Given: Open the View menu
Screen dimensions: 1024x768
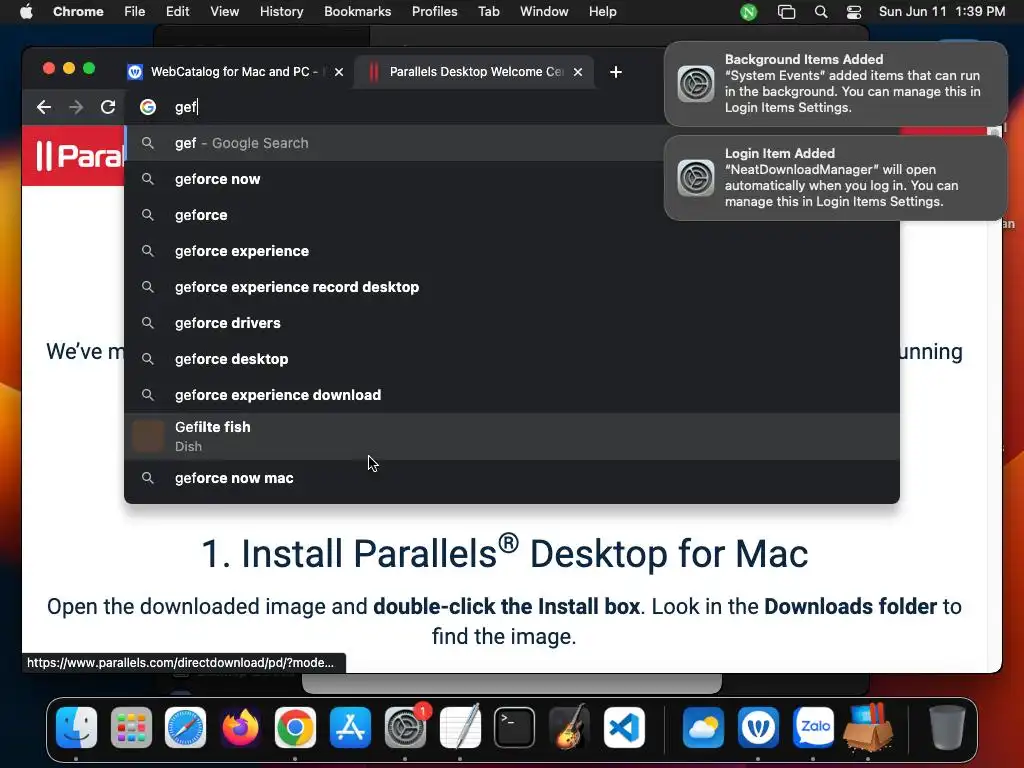Looking at the screenshot, I should (x=224, y=11).
